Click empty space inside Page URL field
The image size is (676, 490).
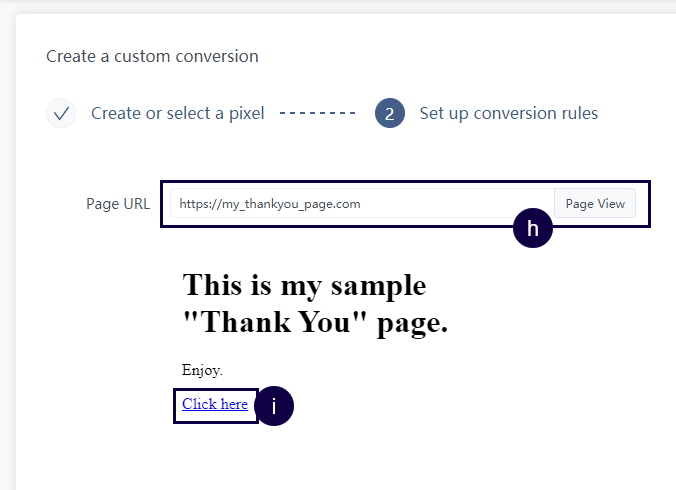460,204
